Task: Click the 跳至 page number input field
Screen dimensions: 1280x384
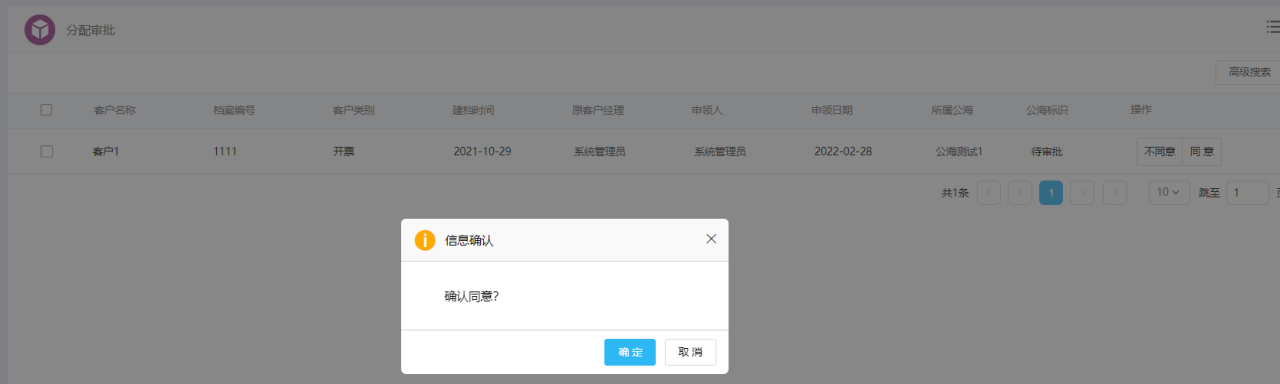Action: click(x=1247, y=193)
